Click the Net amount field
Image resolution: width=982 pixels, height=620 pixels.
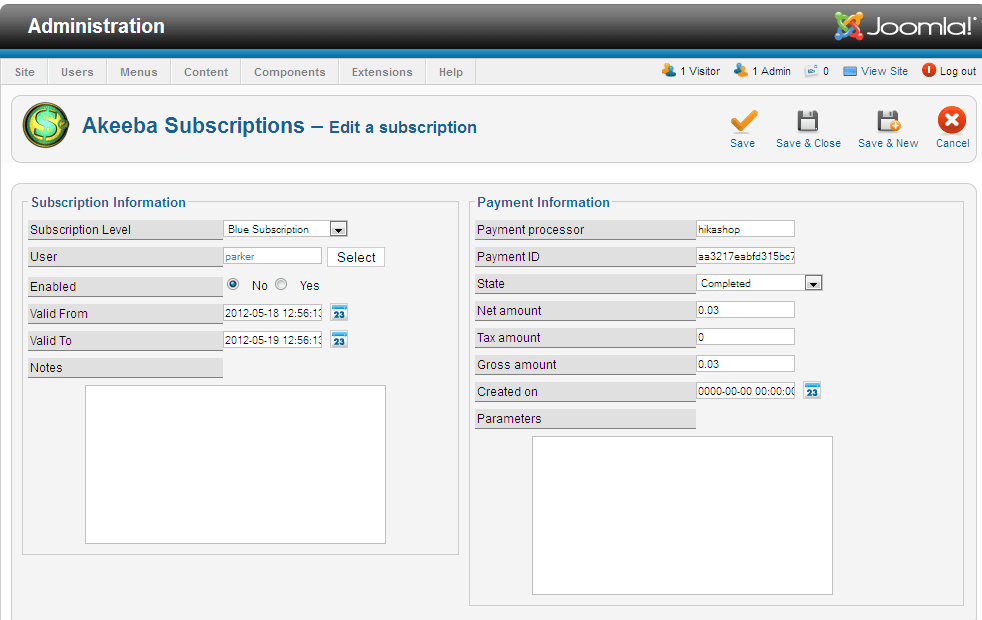pyautogui.click(x=745, y=309)
